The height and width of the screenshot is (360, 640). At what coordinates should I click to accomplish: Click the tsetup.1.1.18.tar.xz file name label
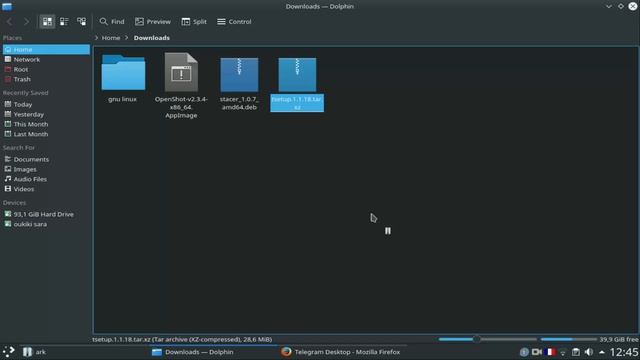click(x=297, y=103)
